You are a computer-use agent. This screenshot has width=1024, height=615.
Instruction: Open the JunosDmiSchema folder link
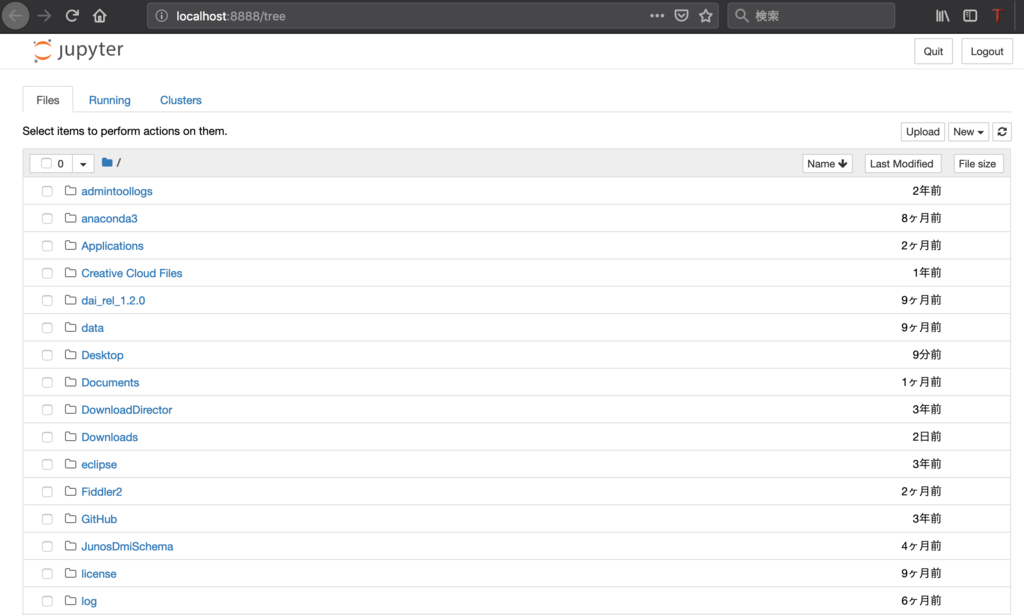coord(127,546)
